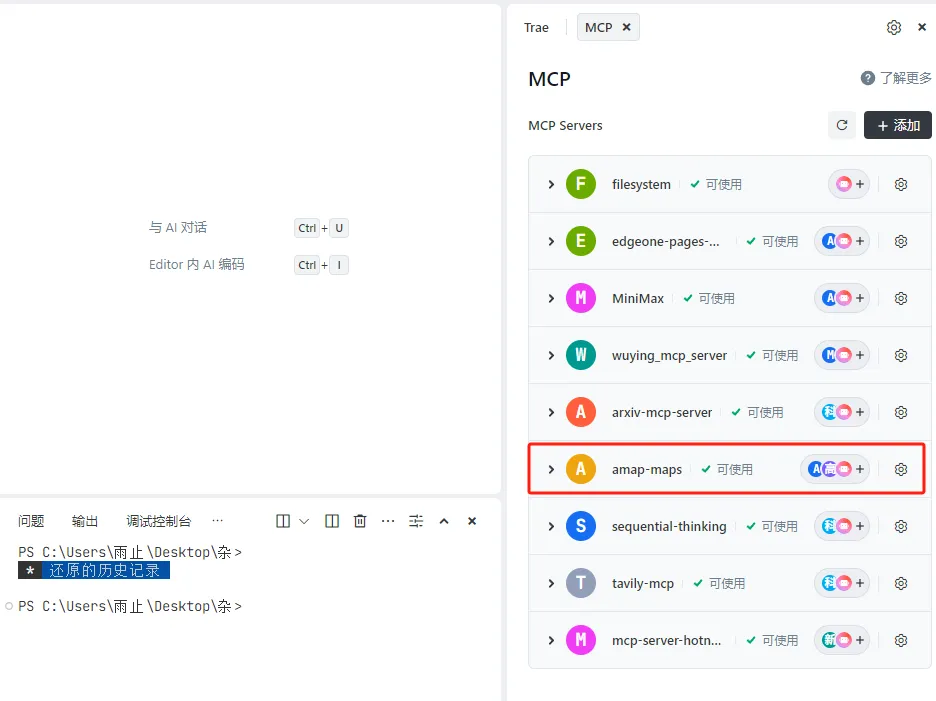Click the more actions ellipsis in terminal panel
Screen dimensions: 936x701
click(x=387, y=520)
